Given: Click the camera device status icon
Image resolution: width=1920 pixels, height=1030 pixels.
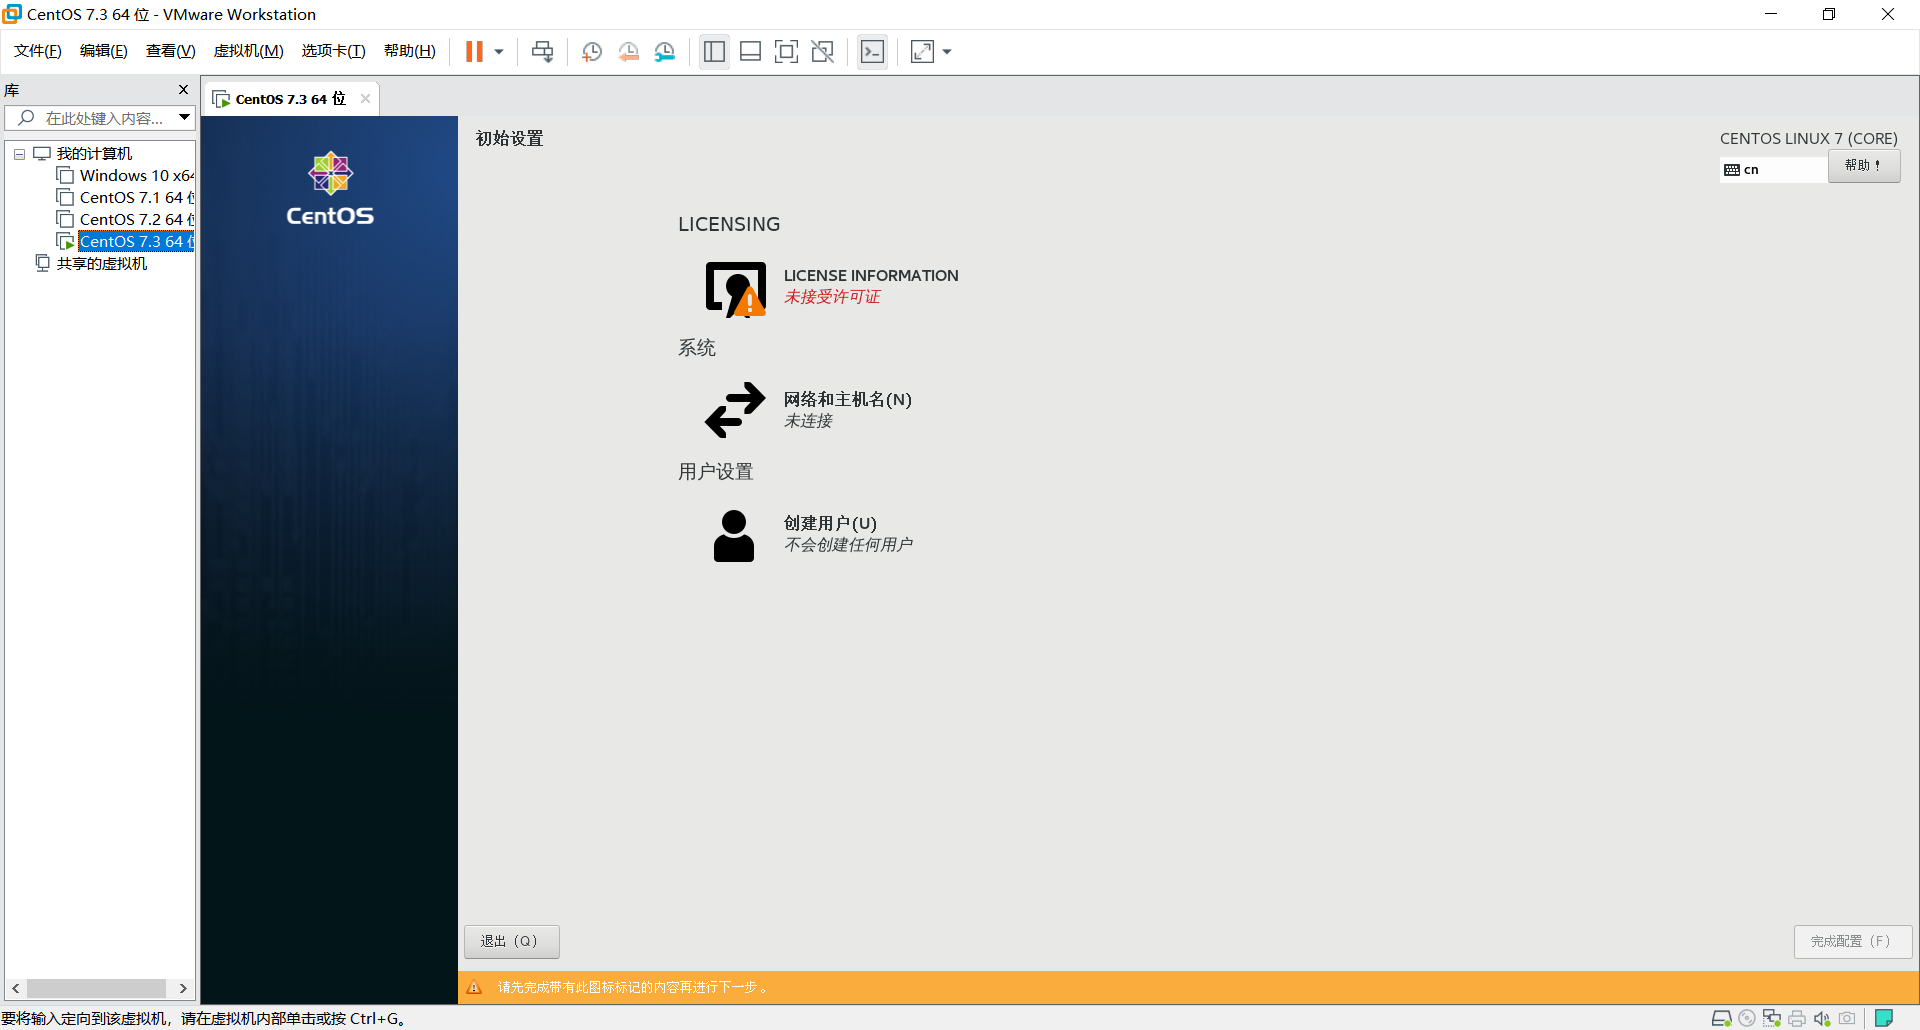Looking at the screenshot, I should [1847, 1018].
